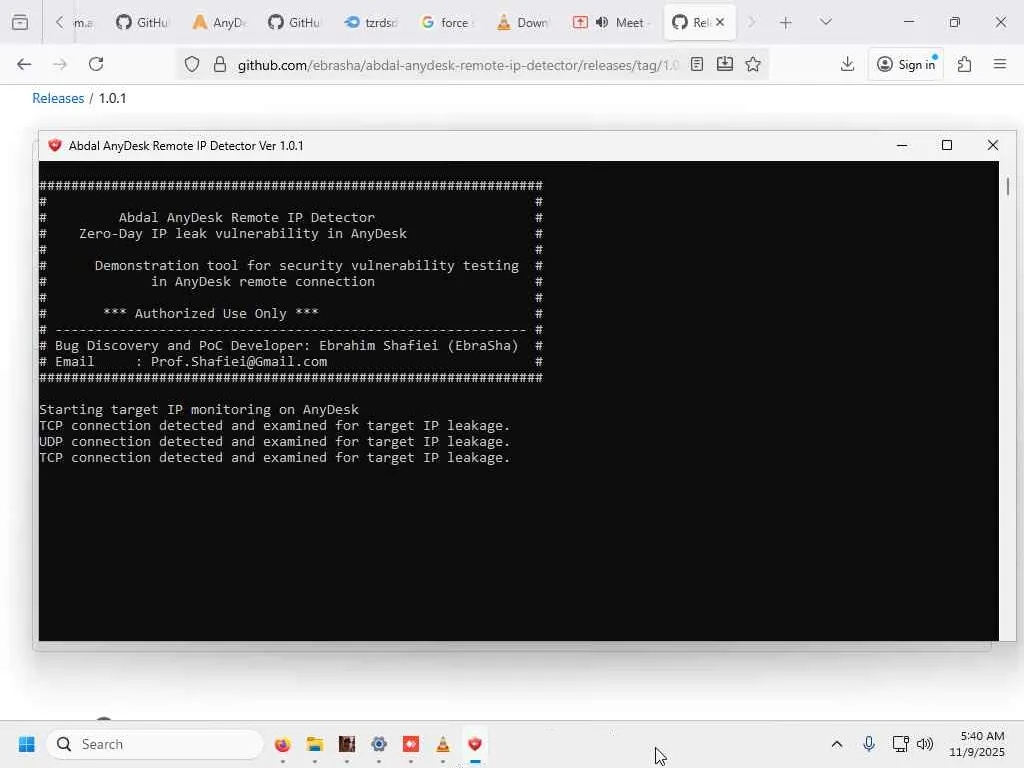Open the brown book app on taskbar

tap(347, 744)
